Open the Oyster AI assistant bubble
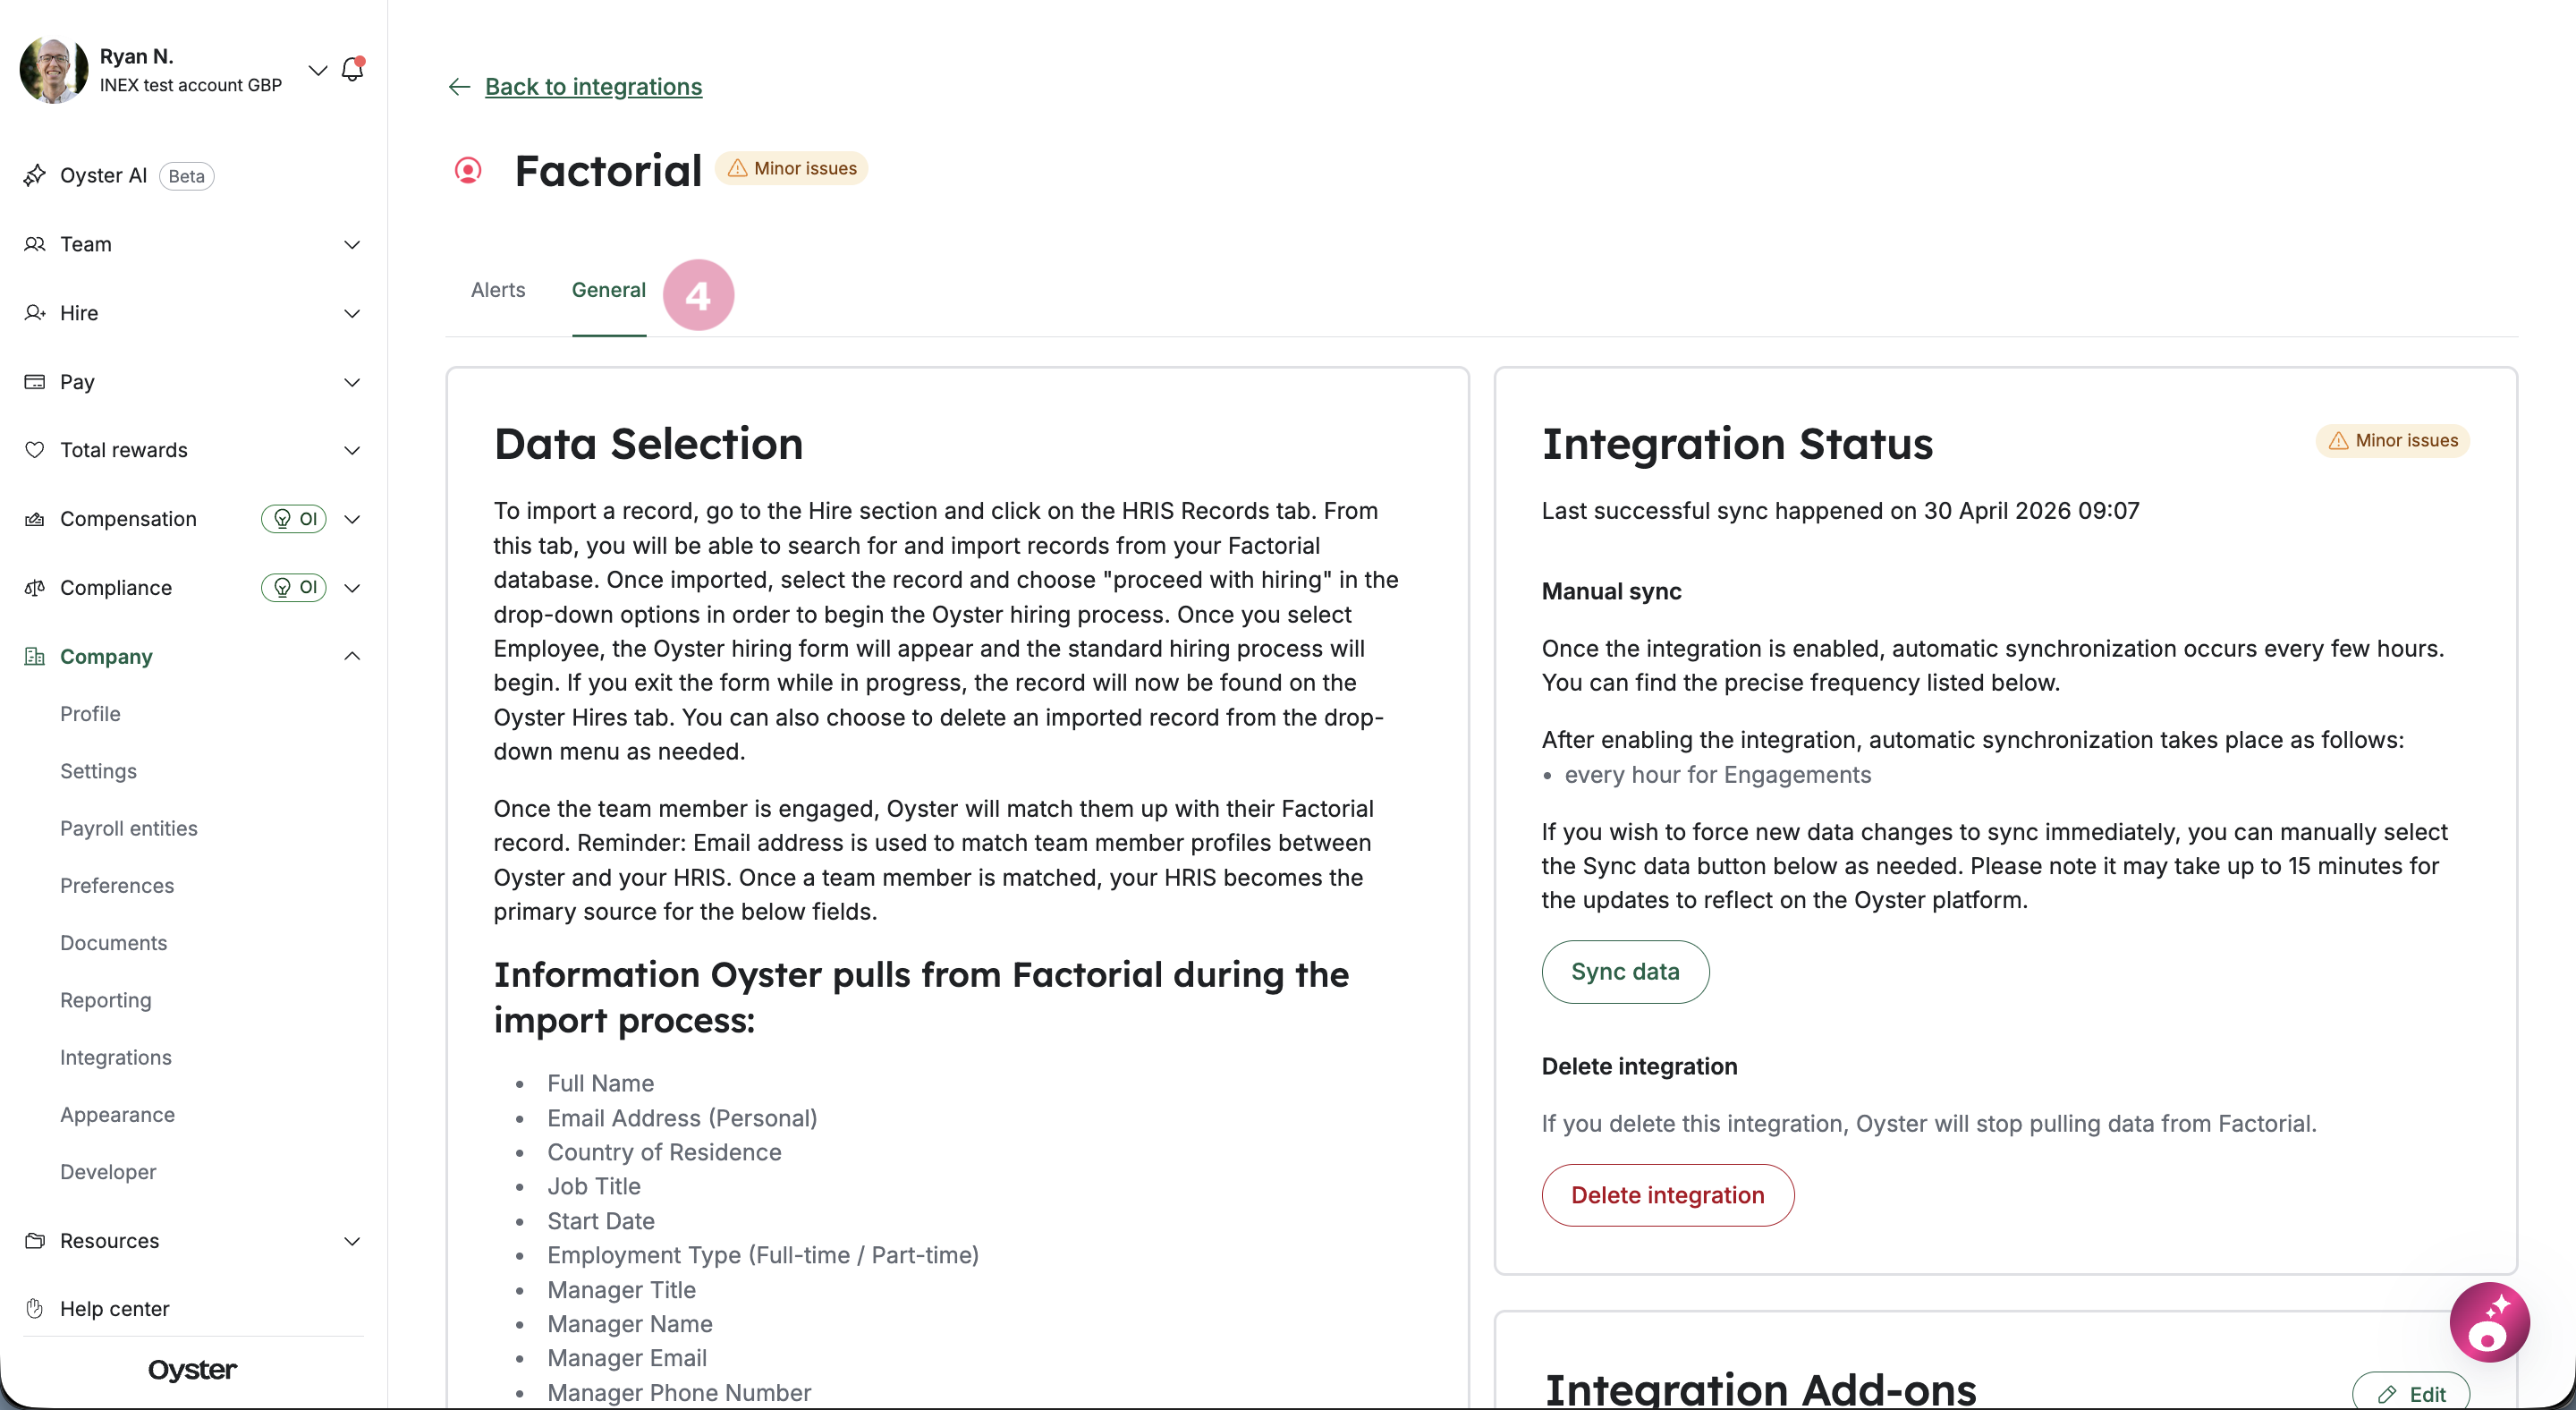This screenshot has height=1410, width=2576. point(2489,1322)
